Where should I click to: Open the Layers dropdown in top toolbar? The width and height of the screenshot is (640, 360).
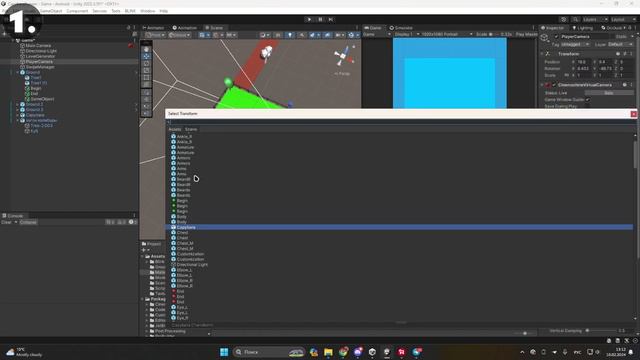[595, 20]
